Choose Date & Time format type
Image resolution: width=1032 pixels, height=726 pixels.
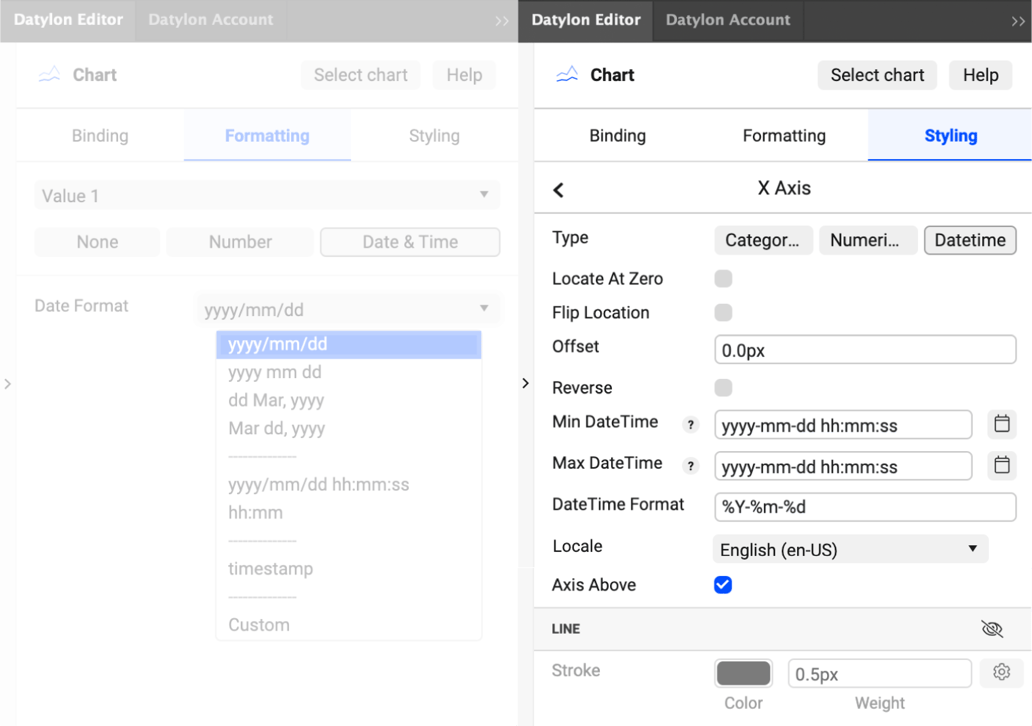coord(410,242)
